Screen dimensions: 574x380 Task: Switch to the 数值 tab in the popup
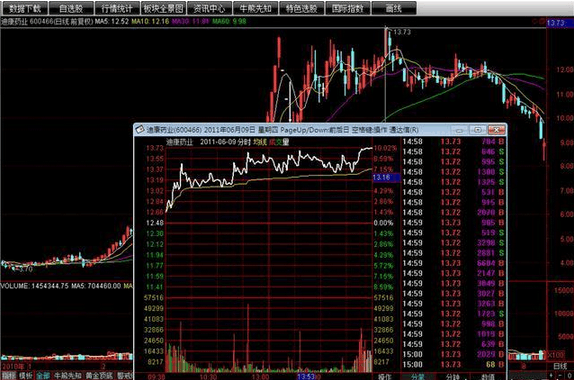487,377
